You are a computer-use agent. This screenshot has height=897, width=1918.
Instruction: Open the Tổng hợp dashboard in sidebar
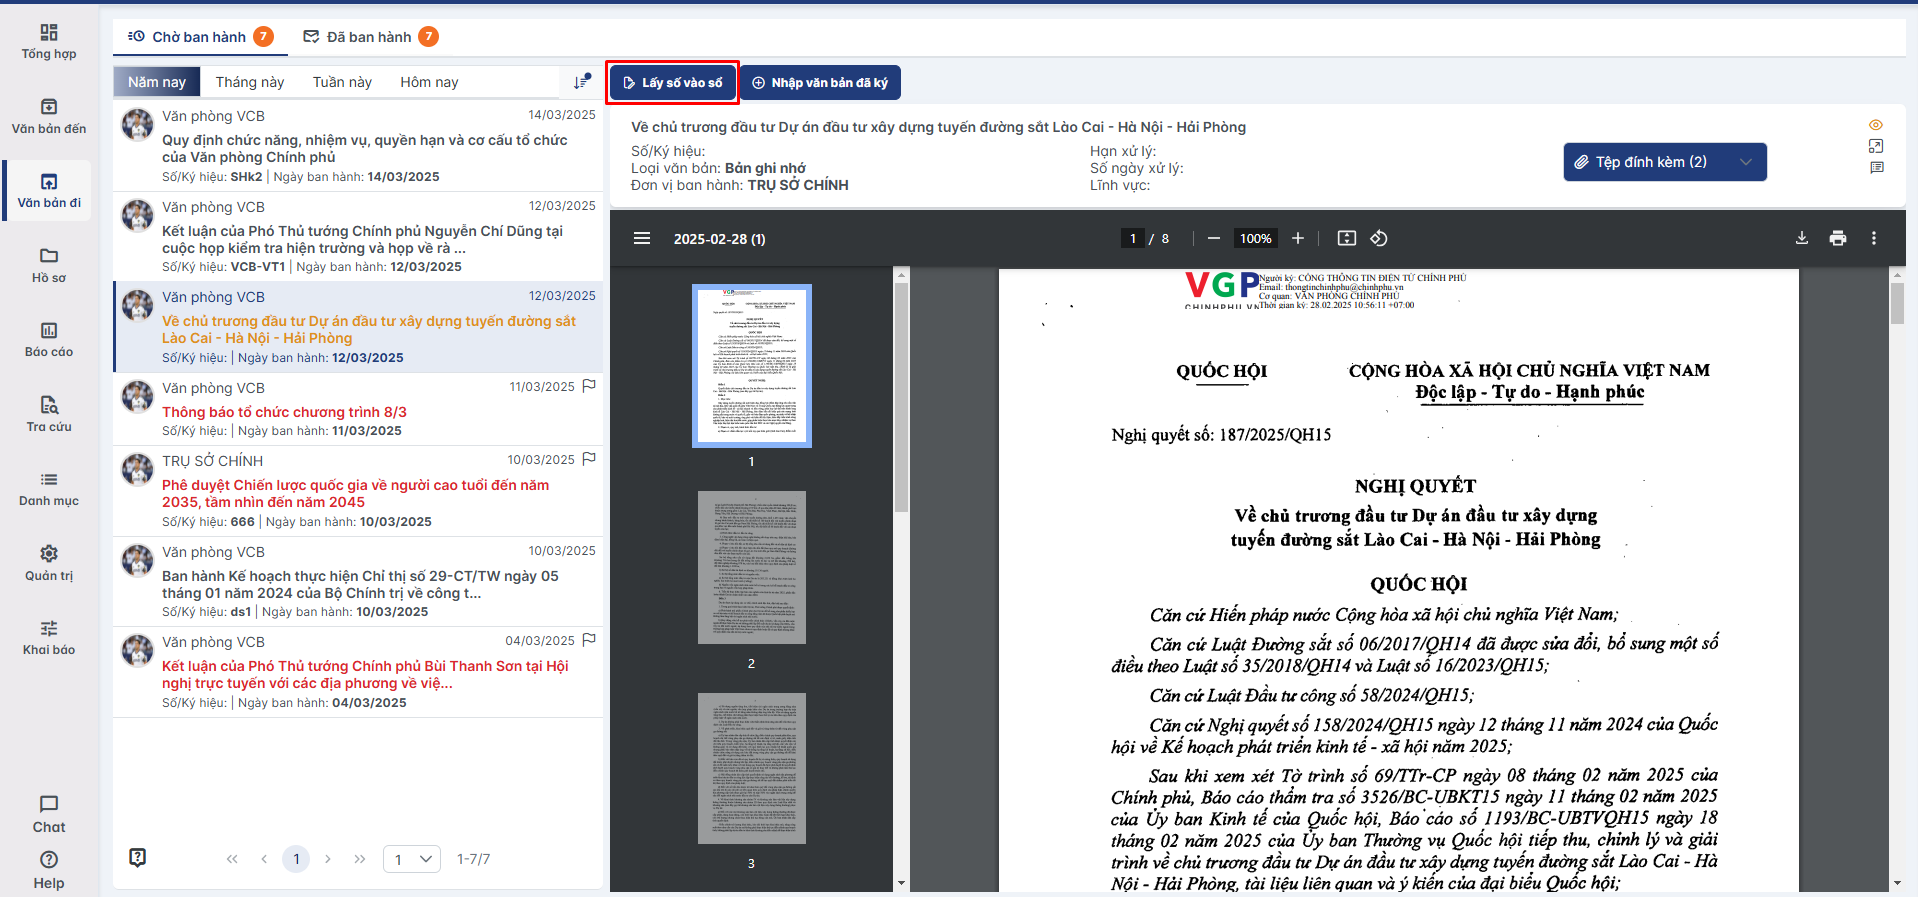click(49, 42)
